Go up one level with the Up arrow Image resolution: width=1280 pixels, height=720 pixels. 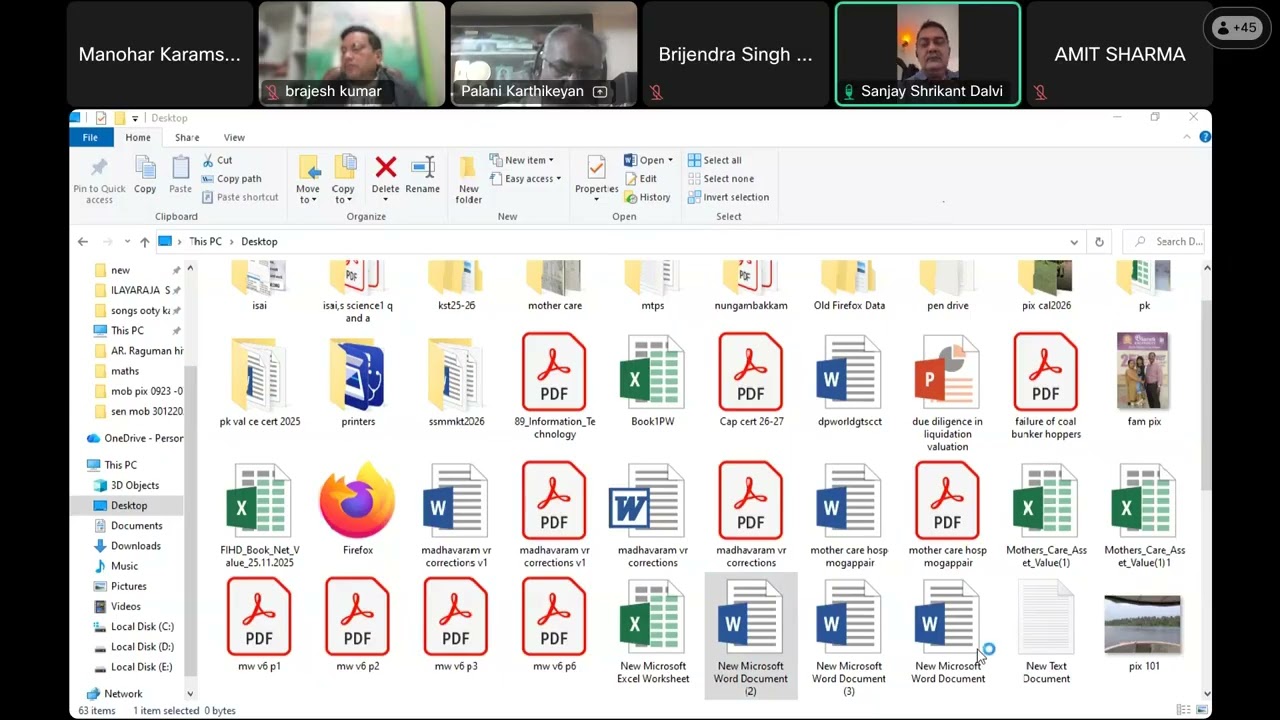[145, 242]
